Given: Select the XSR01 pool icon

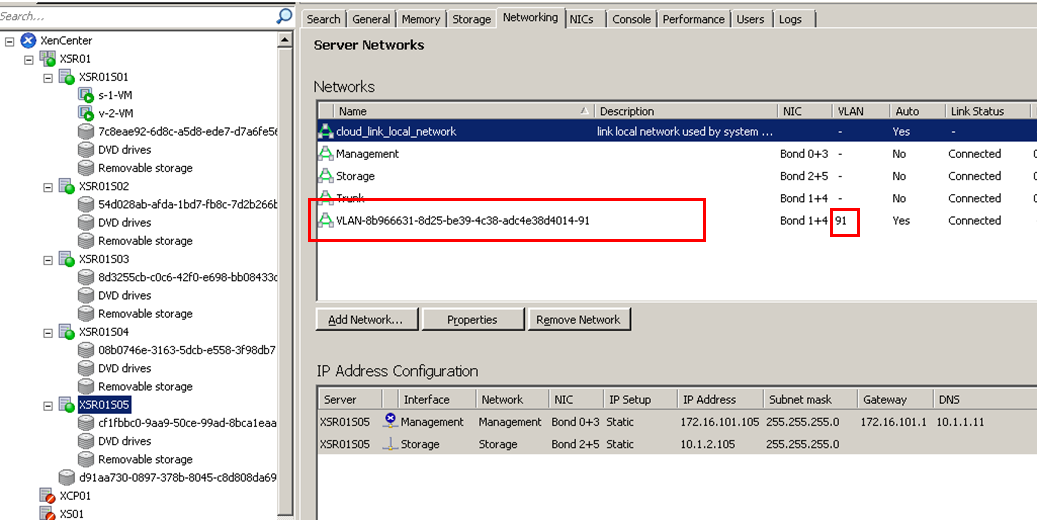Looking at the screenshot, I should [x=47, y=59].
